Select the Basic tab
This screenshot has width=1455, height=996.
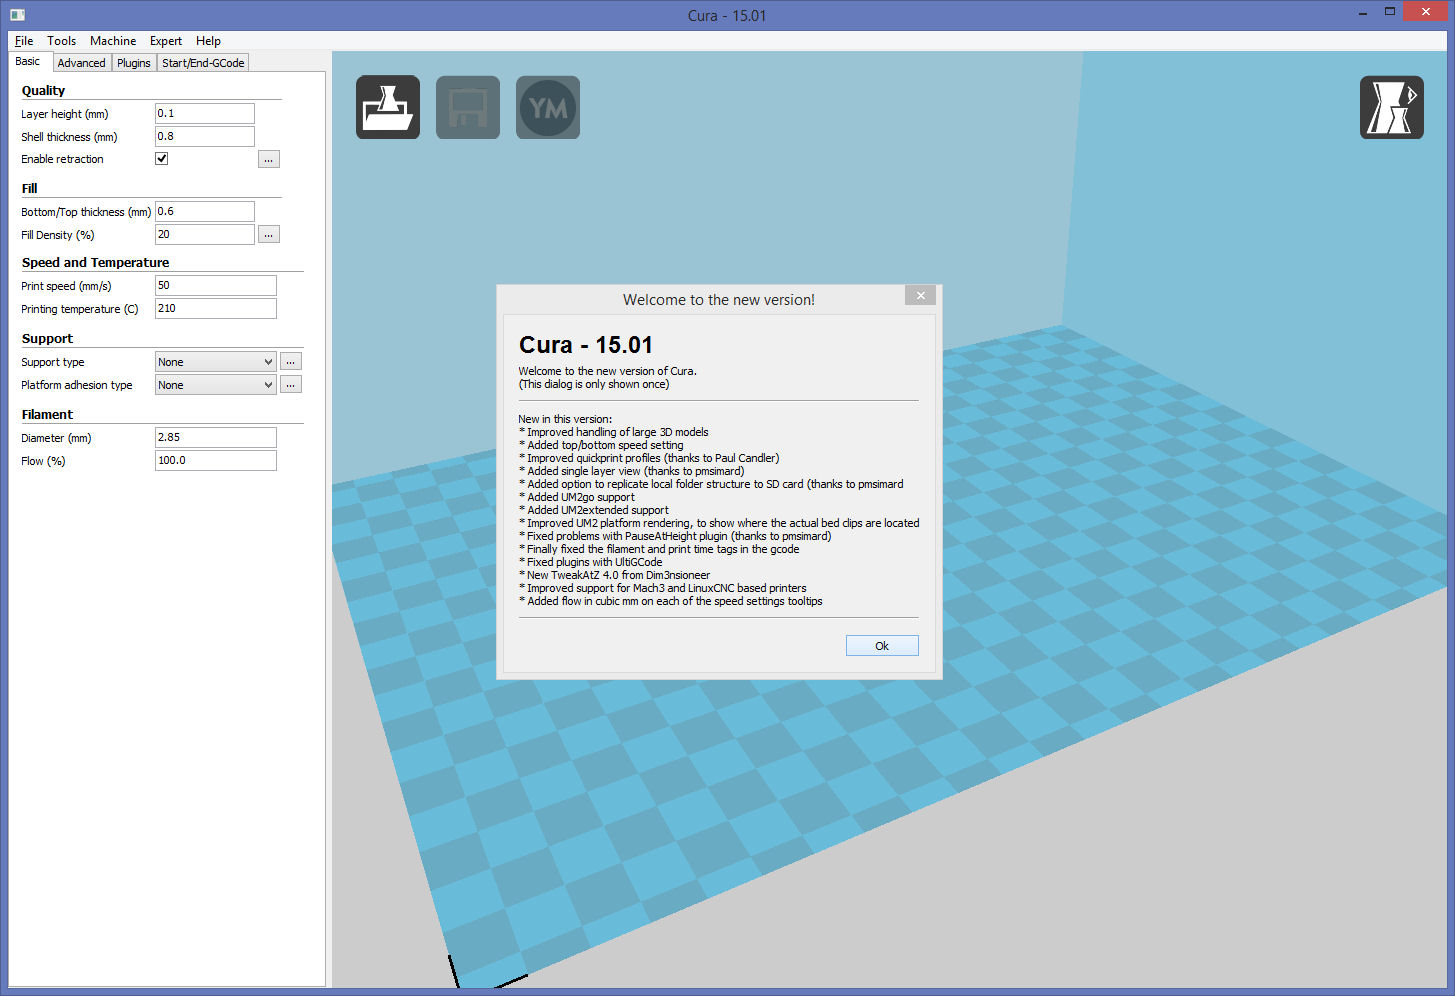click(x=28, y=61)
